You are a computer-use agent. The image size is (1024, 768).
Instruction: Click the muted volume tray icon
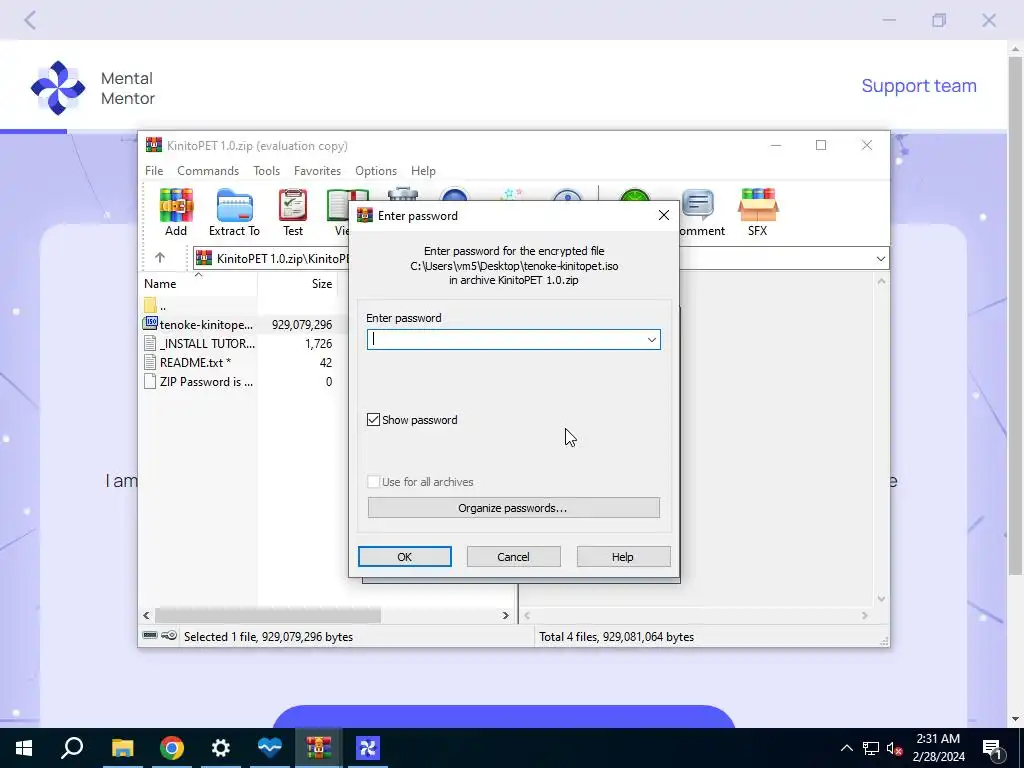894,748
